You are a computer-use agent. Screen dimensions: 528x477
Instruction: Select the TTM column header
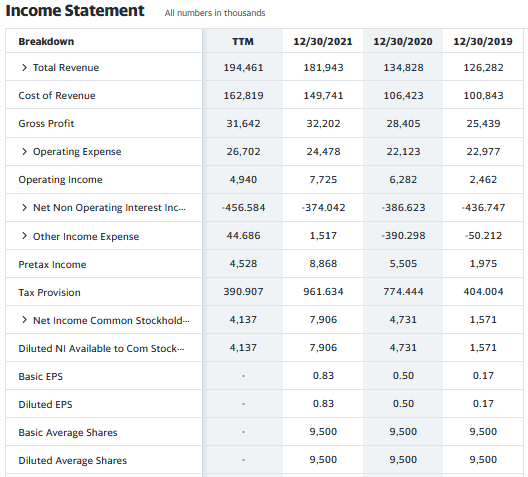coord(243,41)
